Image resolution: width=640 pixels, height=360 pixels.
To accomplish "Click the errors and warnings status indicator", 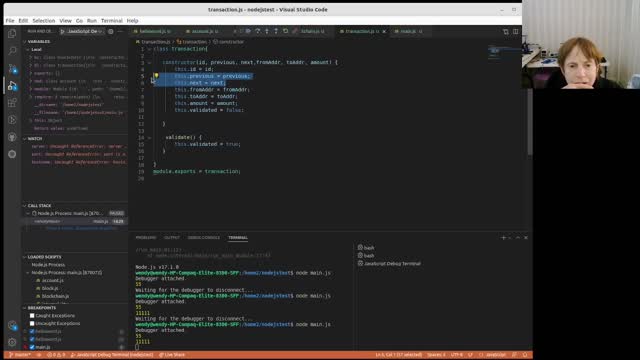I will [56, 355].
